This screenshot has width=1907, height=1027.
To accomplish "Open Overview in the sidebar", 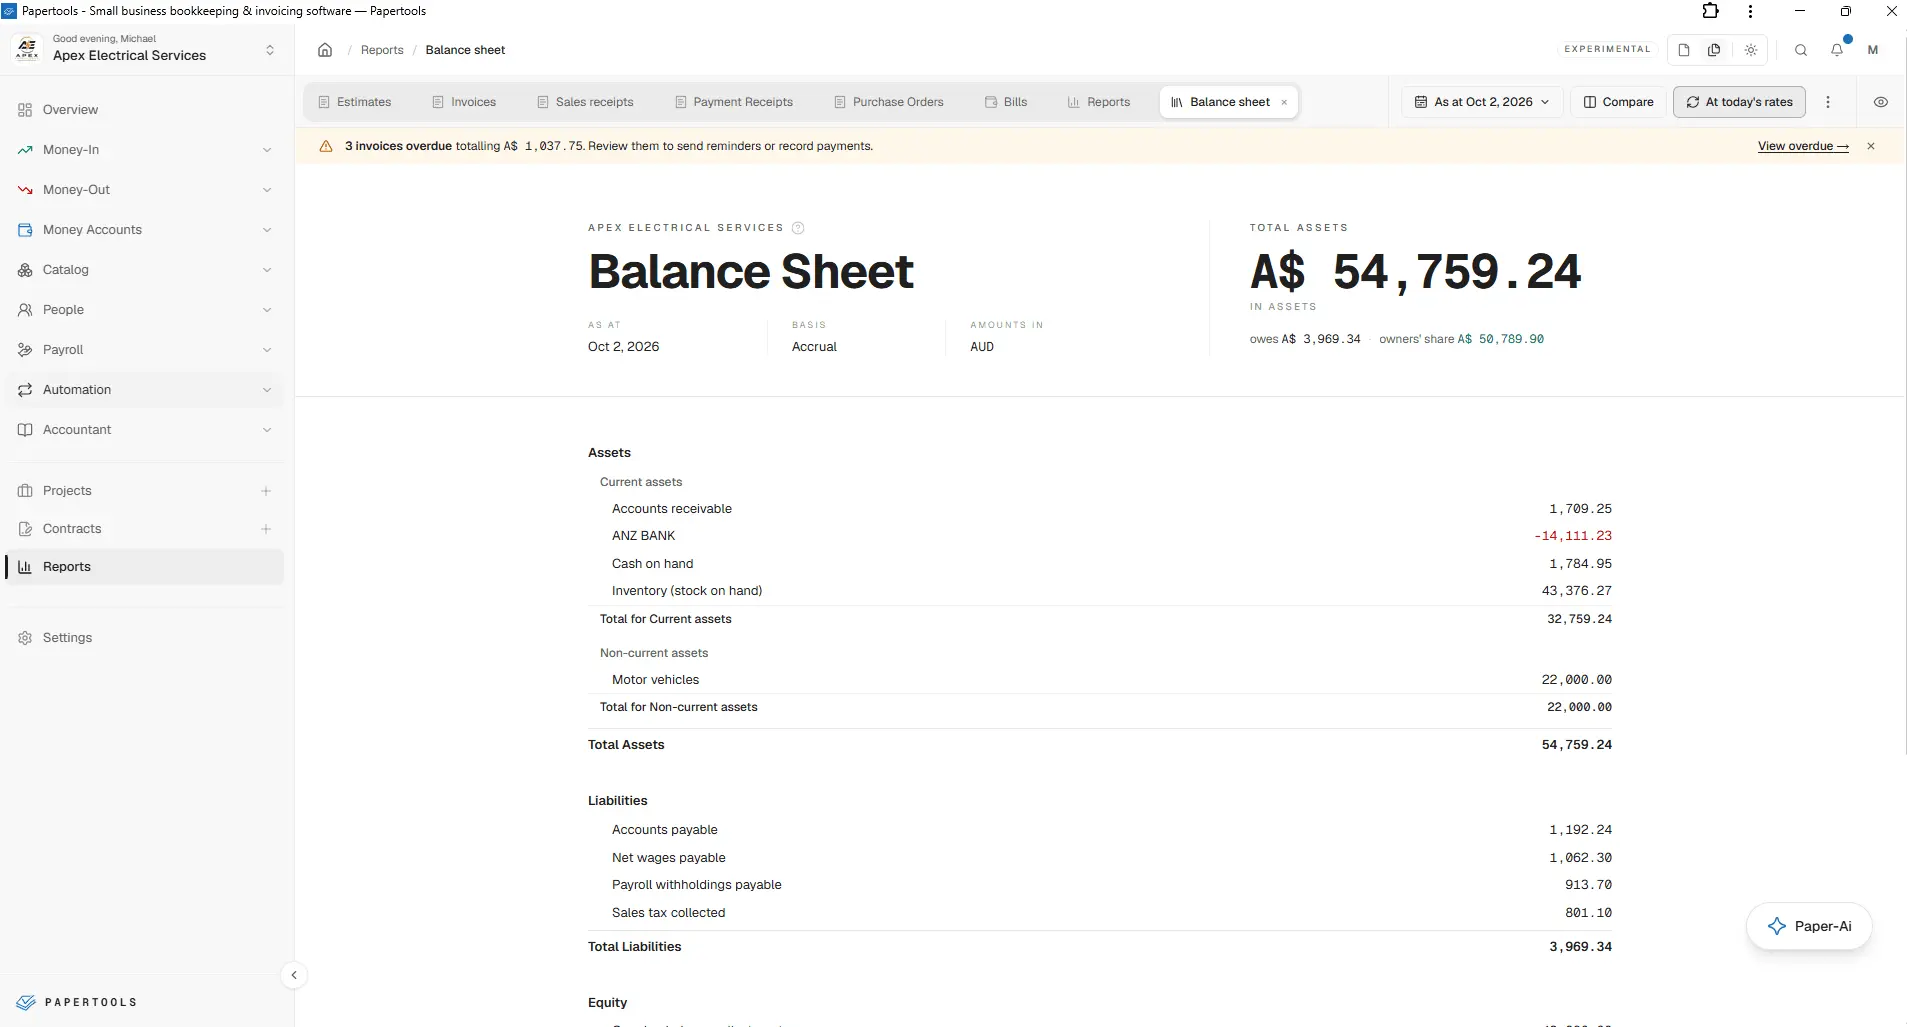I will [144, 110].
